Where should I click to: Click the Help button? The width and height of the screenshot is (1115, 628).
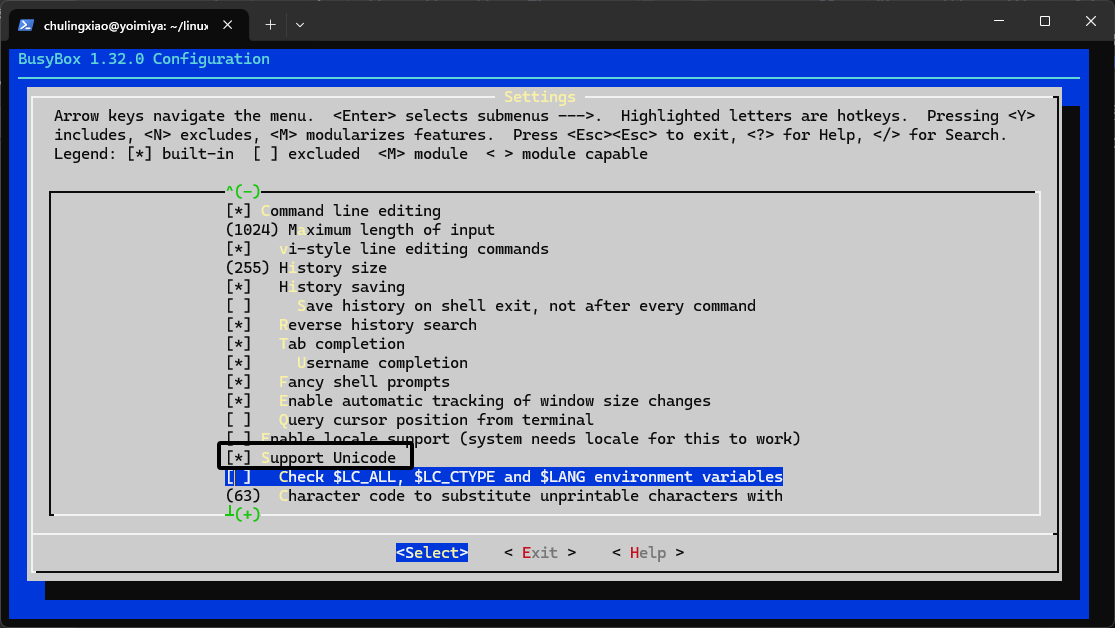[x=648, y=553]
